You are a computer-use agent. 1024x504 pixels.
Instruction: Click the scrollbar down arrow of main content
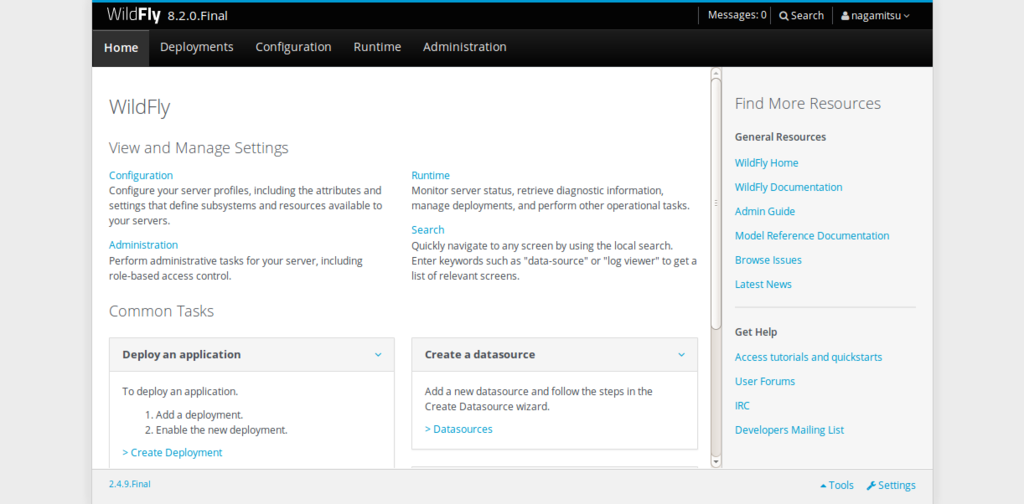coord(716,462)
